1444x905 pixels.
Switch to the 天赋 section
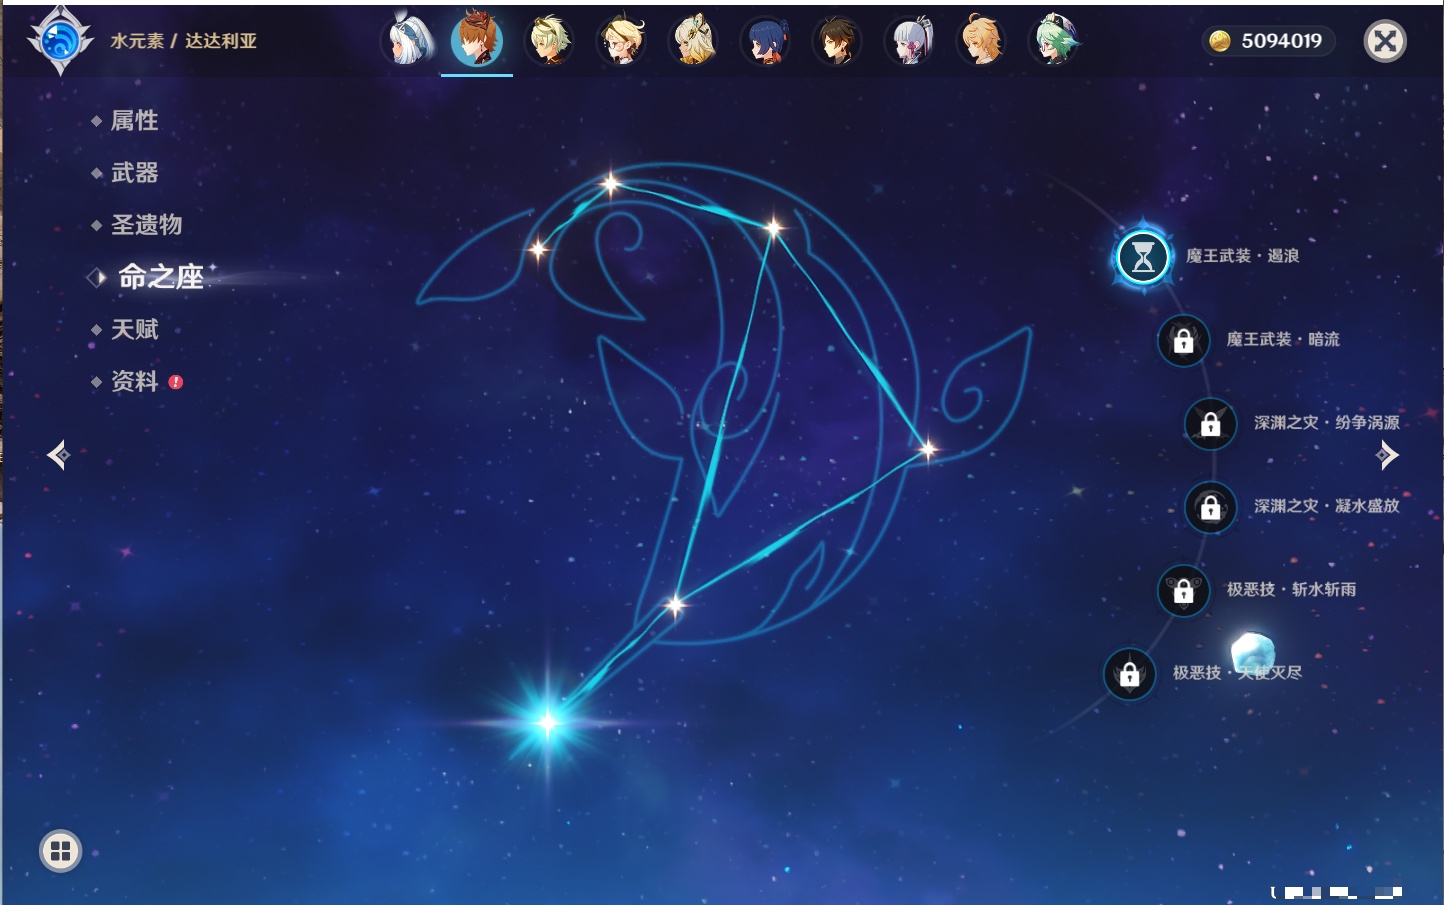coord(134,329)
